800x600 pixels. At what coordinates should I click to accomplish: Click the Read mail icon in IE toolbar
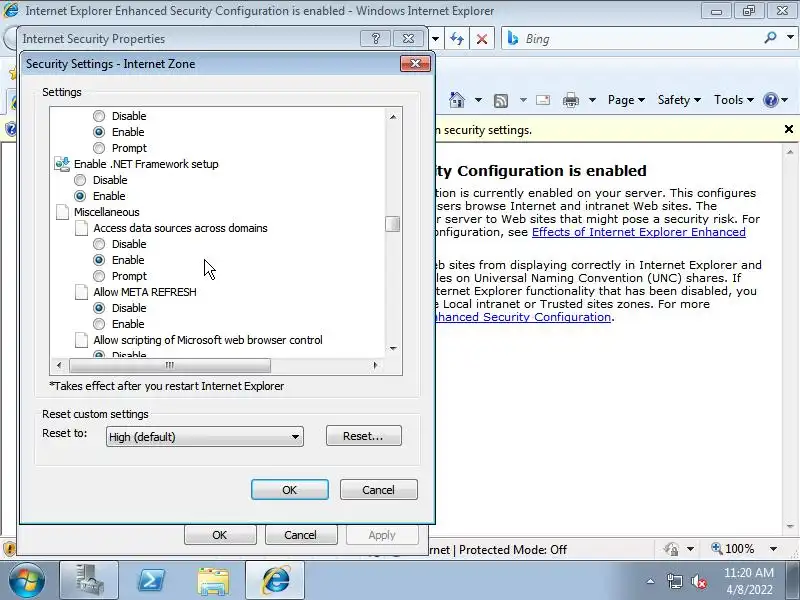click(x=543, y=100)
